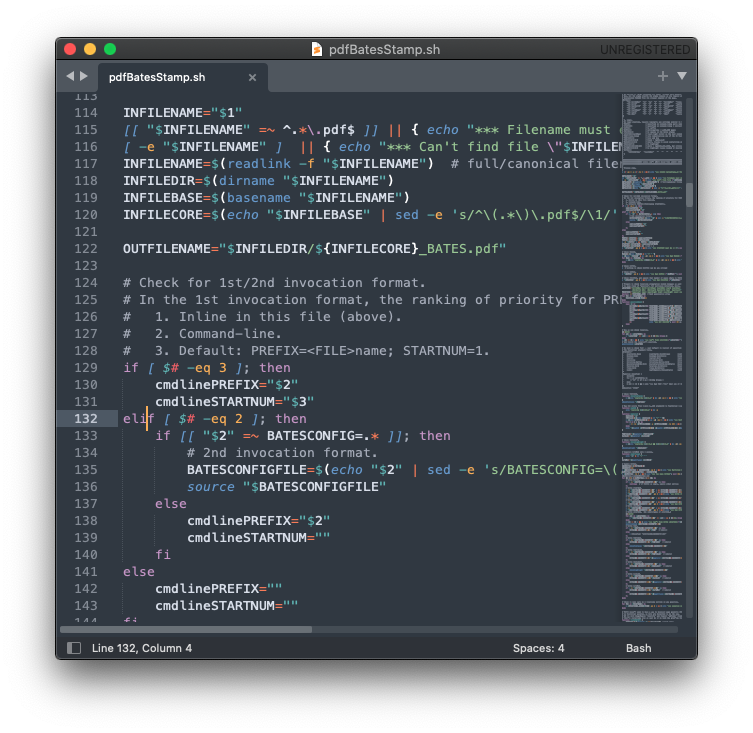Click comment '1. Inline in this file (above).'
Screen dimensions: 753x733
(x=278, y=317)
